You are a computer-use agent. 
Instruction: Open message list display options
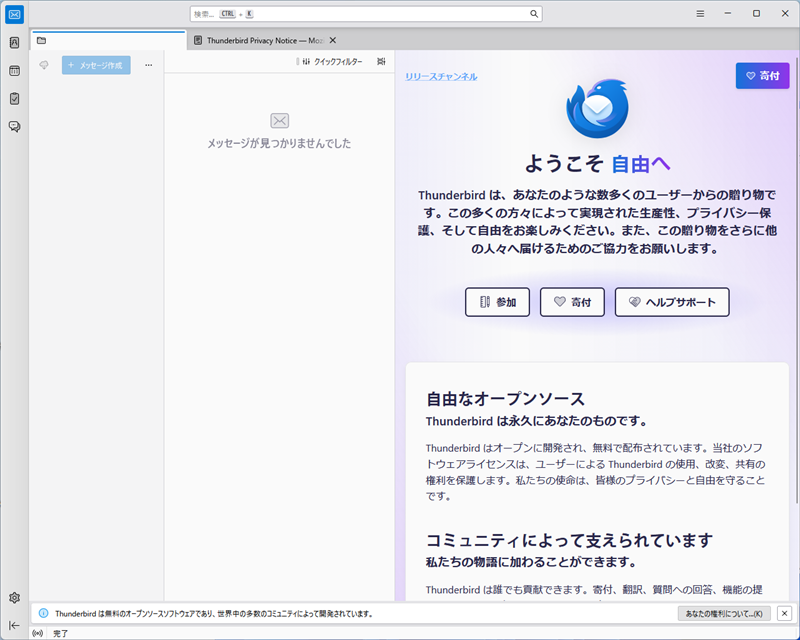coord(381,62)
